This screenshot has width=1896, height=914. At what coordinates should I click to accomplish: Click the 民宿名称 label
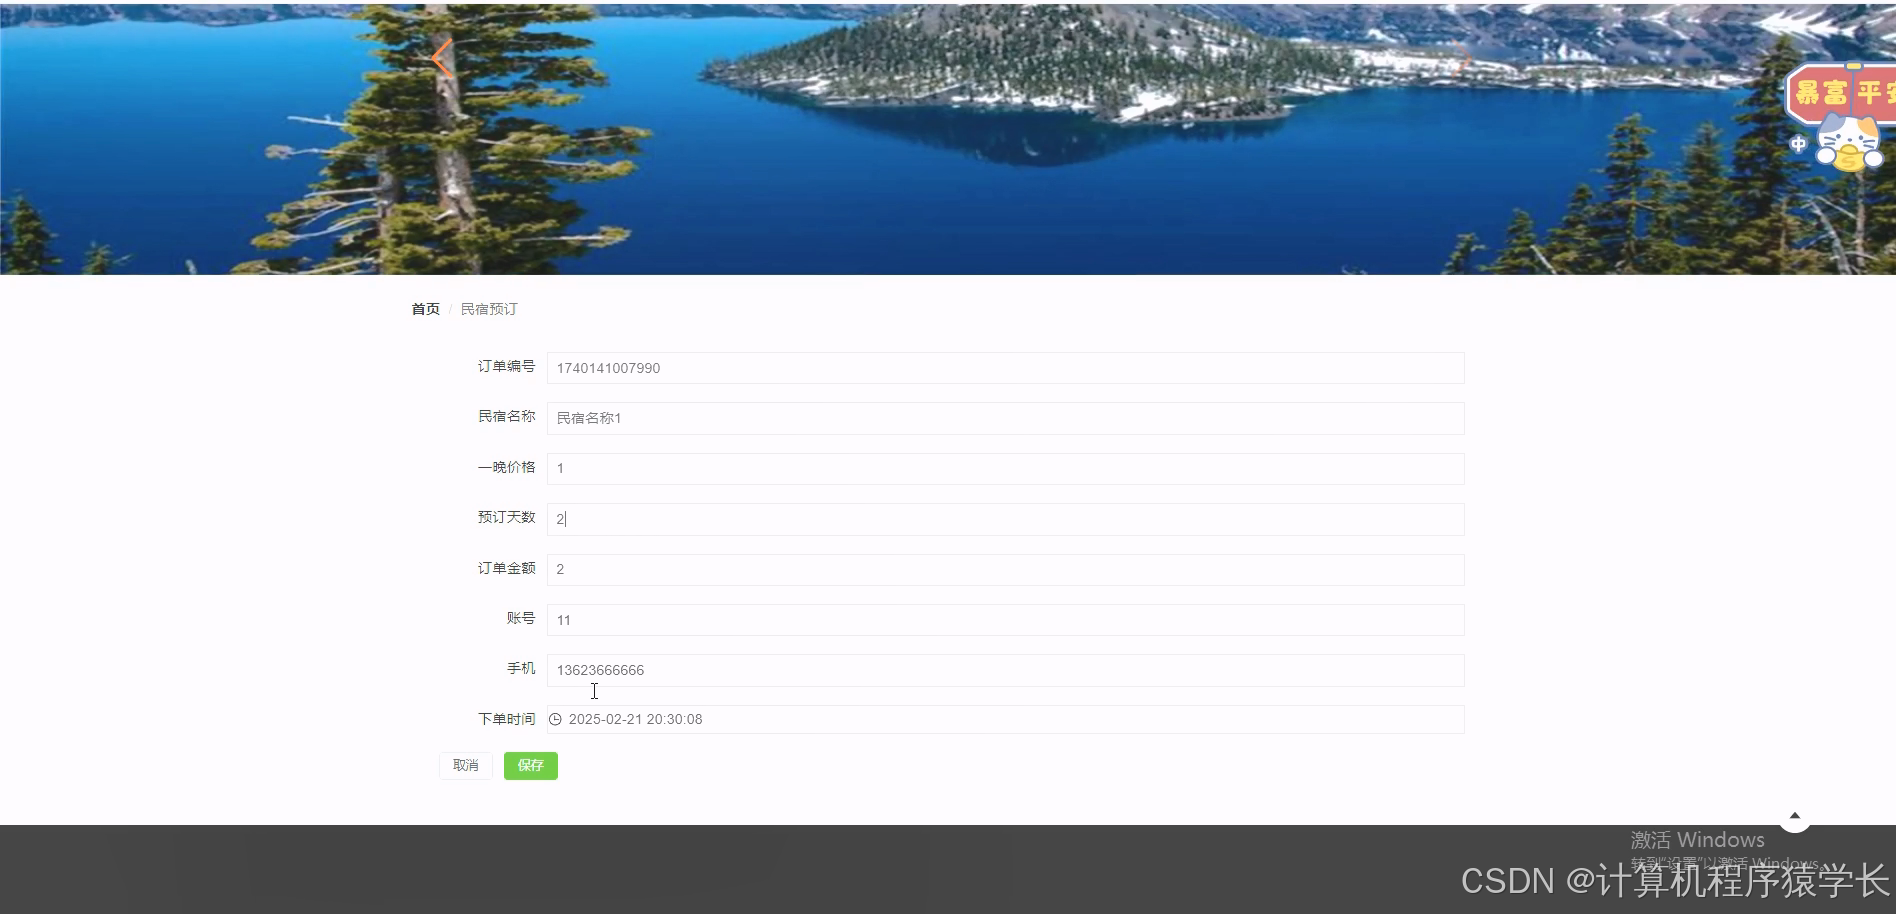(506, 416)
